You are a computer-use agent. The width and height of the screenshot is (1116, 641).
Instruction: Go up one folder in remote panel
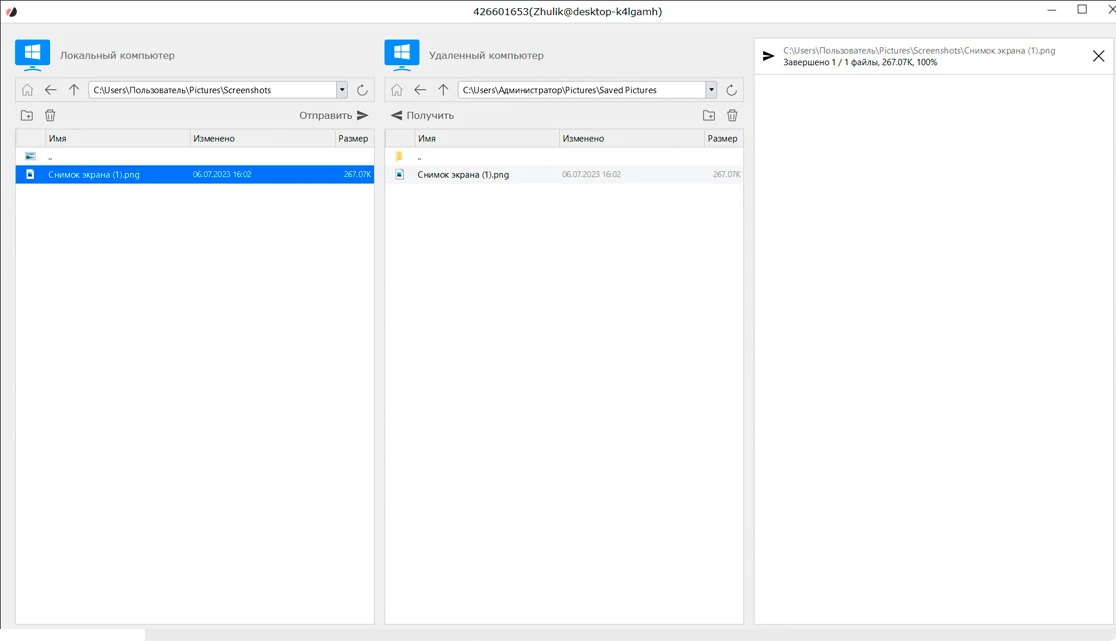(x=443, y=90)
